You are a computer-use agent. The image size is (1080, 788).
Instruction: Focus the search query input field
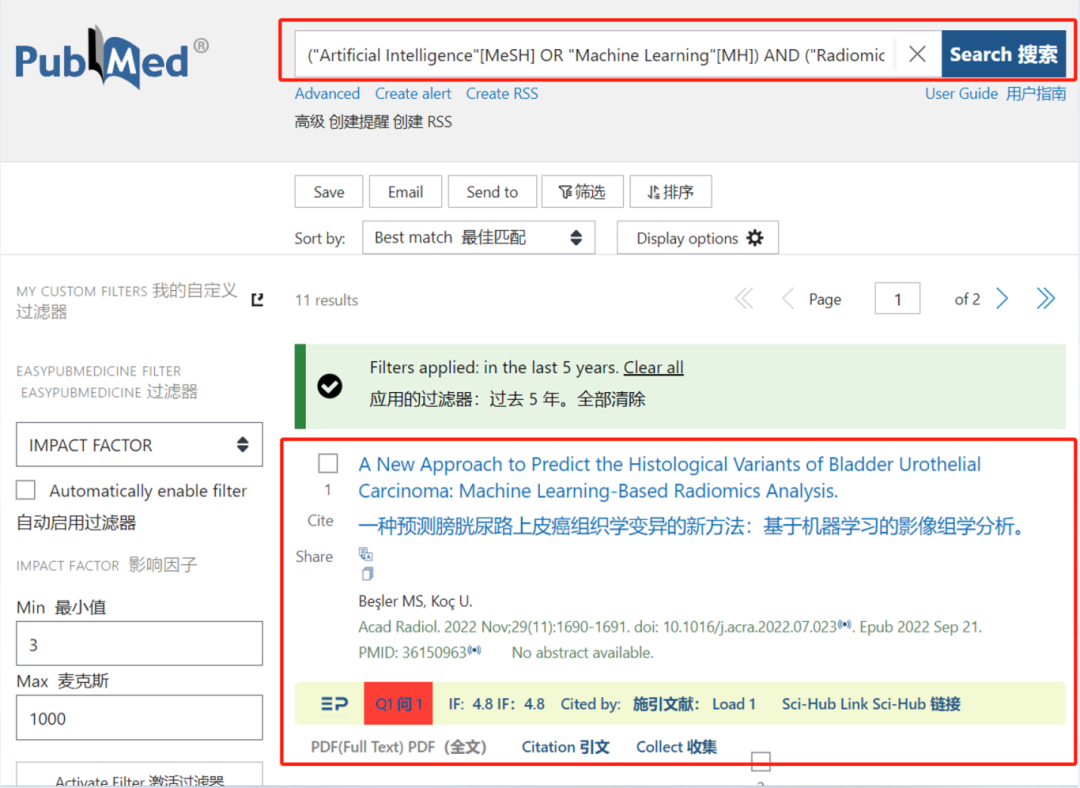595,54
